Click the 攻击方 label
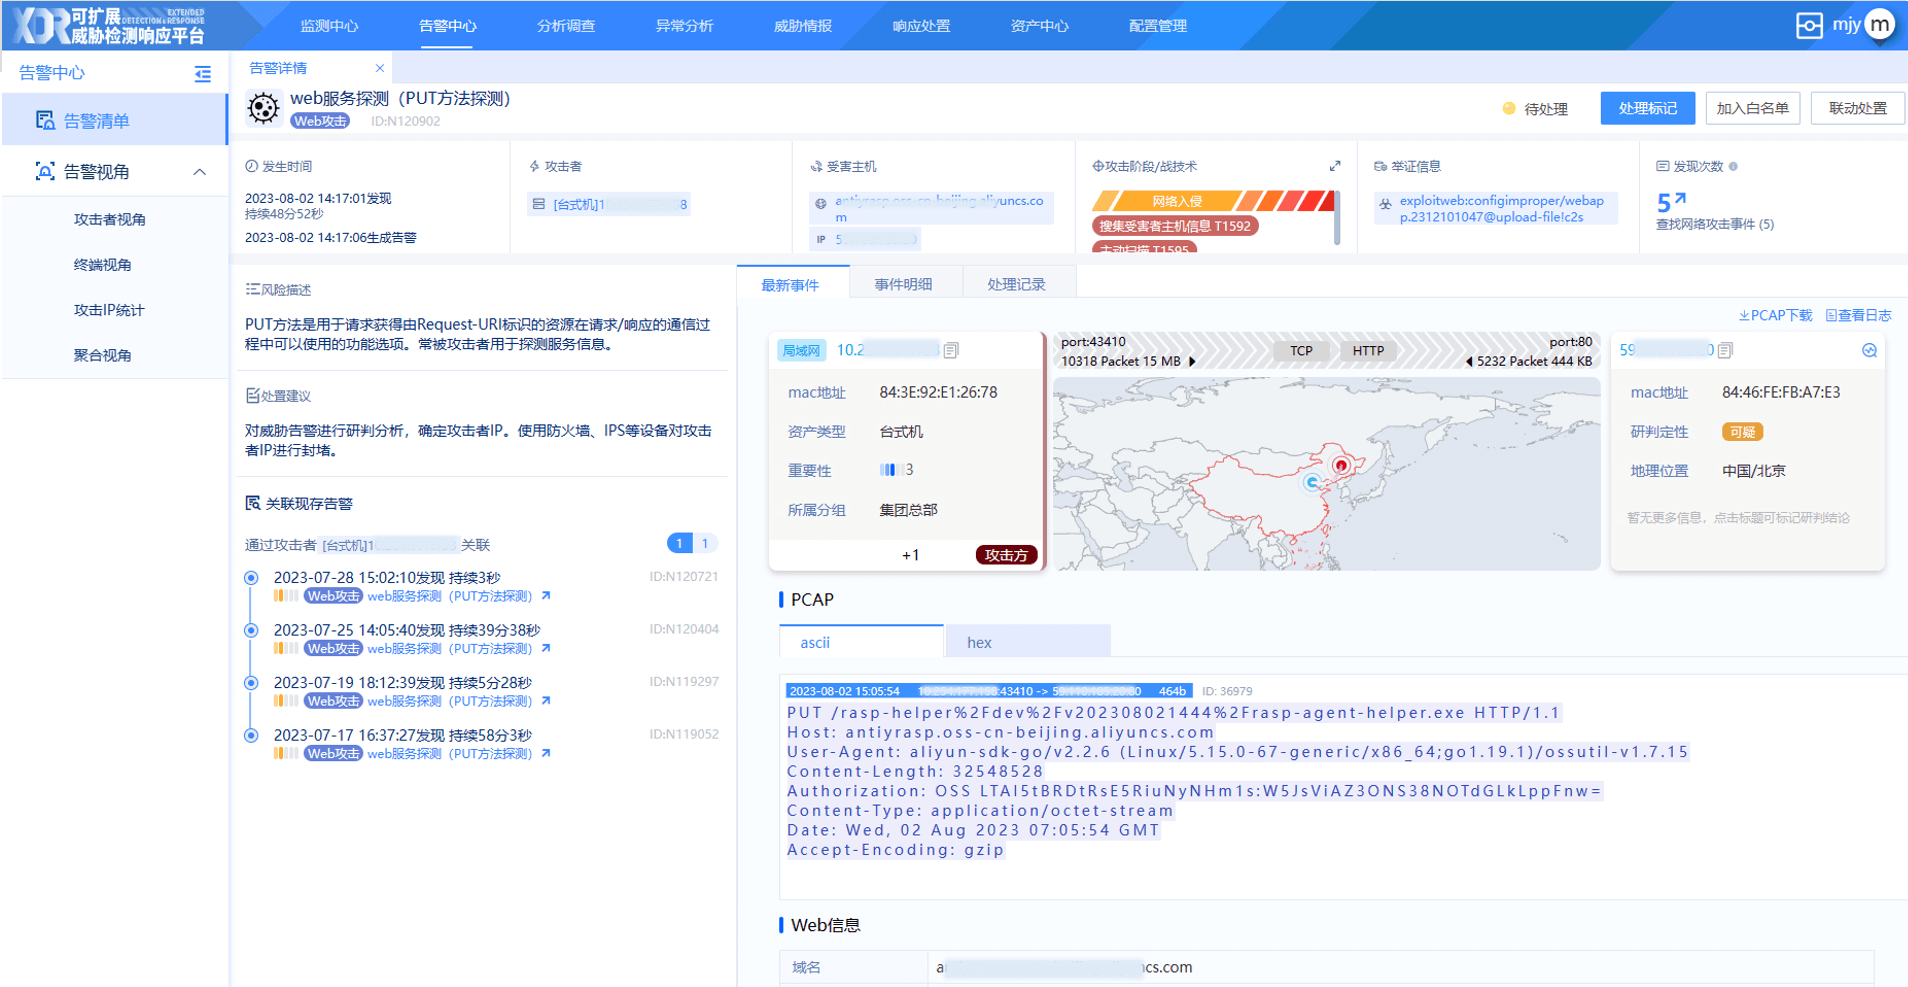Viewport: 1908px width, 987px height. point(1006,555)
